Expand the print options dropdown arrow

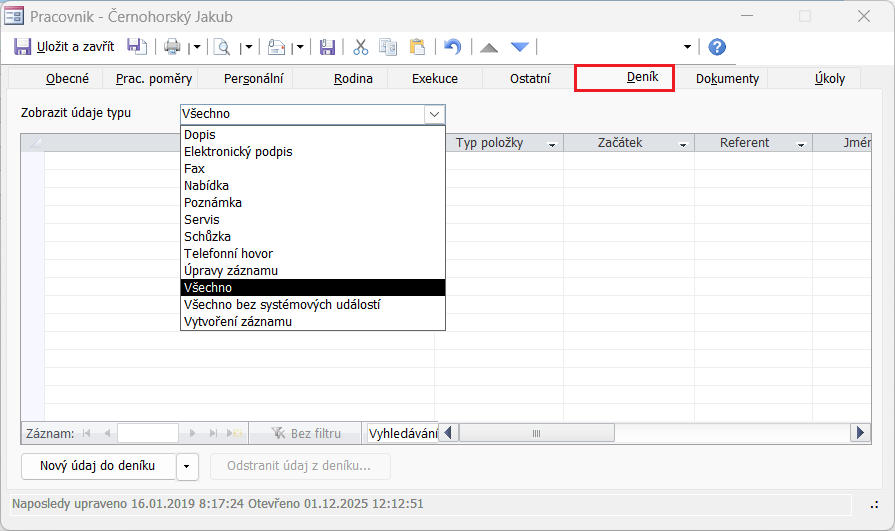195,47
